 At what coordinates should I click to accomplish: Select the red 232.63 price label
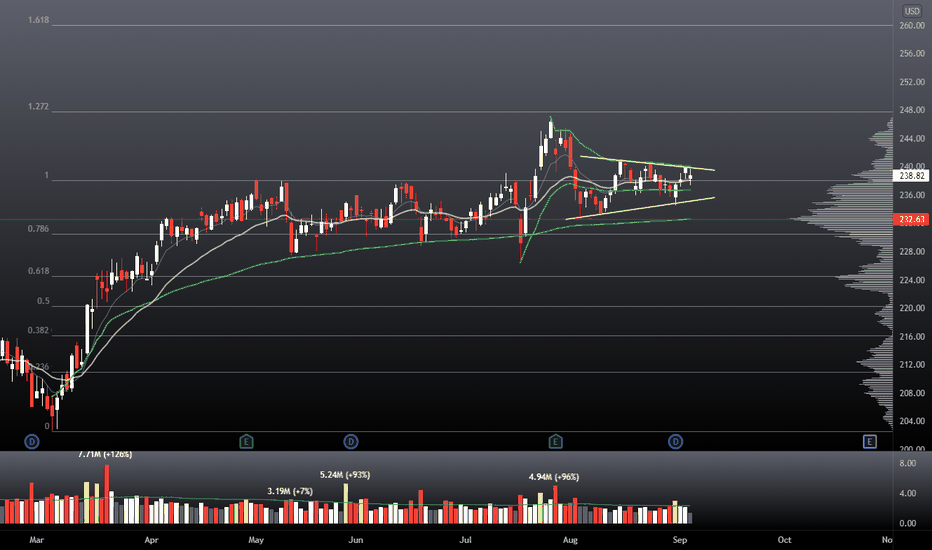point(911,219)
